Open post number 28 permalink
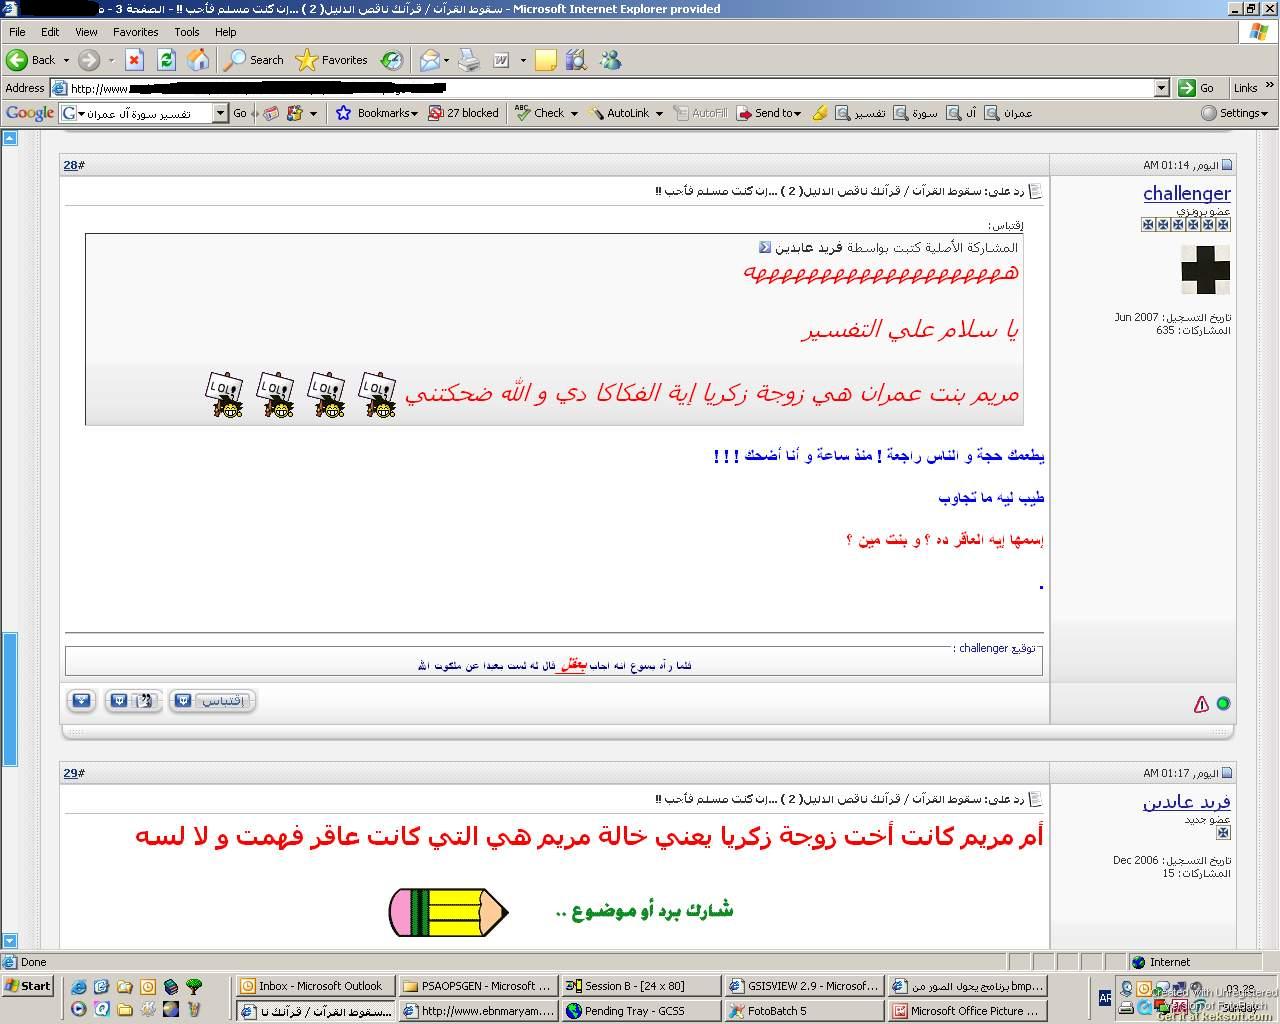The image size is (1280, 1024). tap(70, 165)
